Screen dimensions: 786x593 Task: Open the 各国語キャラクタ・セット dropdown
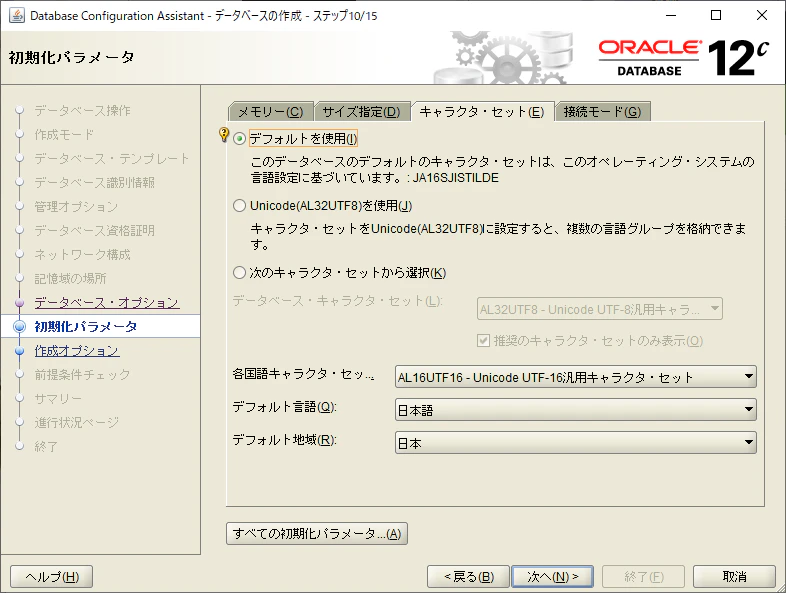(x=575, y=377)
